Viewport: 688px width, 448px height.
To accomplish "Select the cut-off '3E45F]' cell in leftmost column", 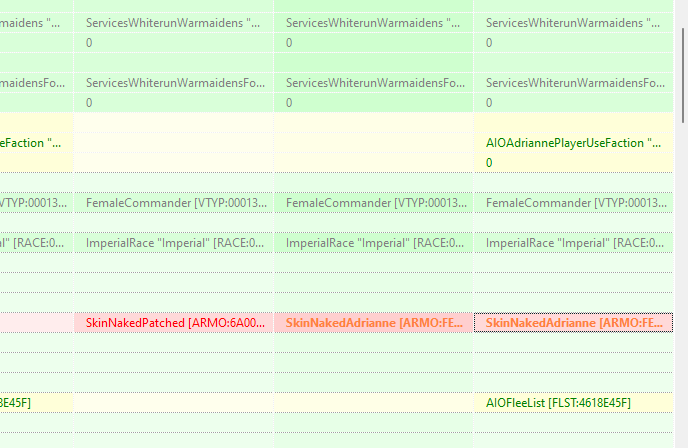I will (x=36, y=402).
